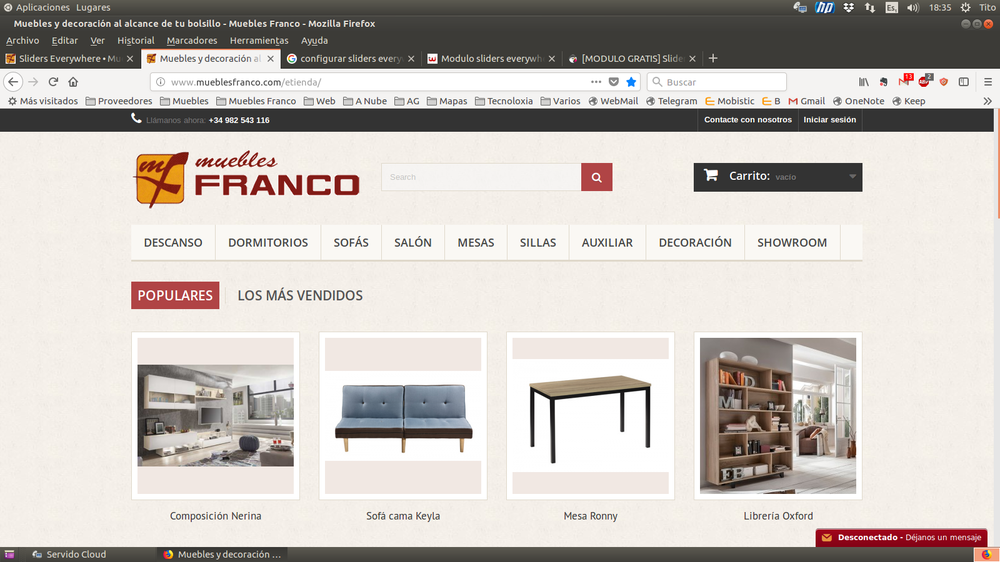
Task: Click the site information icon in URL bar
Action: (x=161, y=82)
